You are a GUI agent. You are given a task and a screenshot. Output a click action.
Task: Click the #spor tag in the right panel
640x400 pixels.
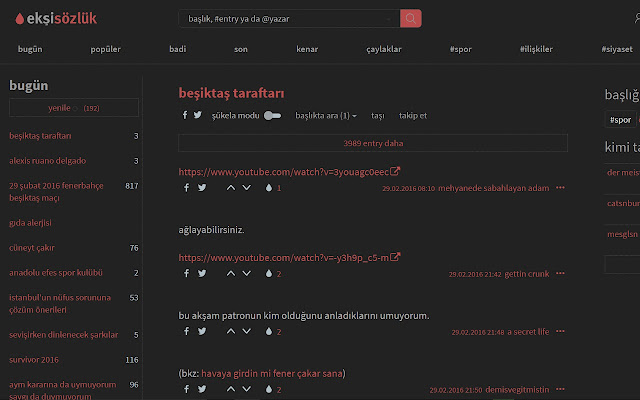tap(620, 120)
